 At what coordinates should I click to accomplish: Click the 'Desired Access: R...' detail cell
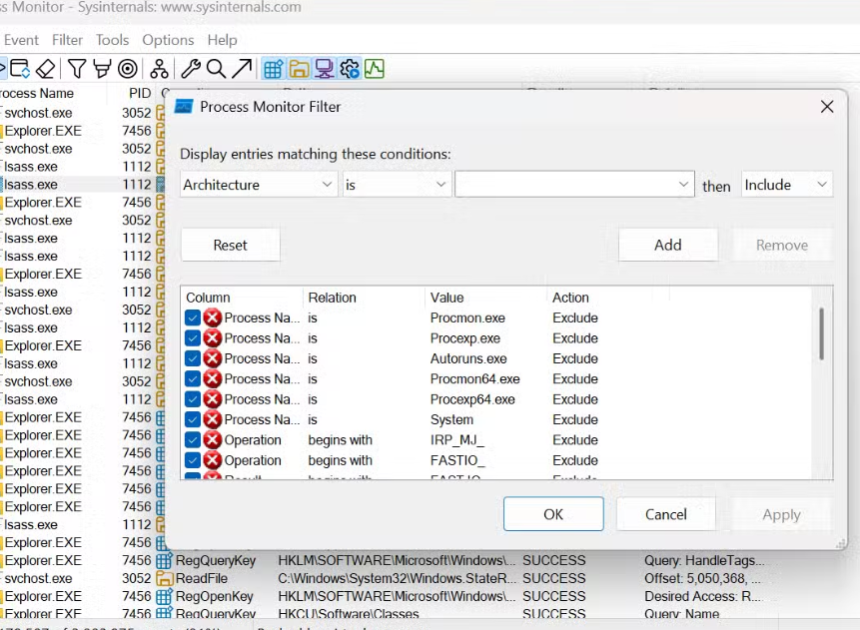point(704,597)
